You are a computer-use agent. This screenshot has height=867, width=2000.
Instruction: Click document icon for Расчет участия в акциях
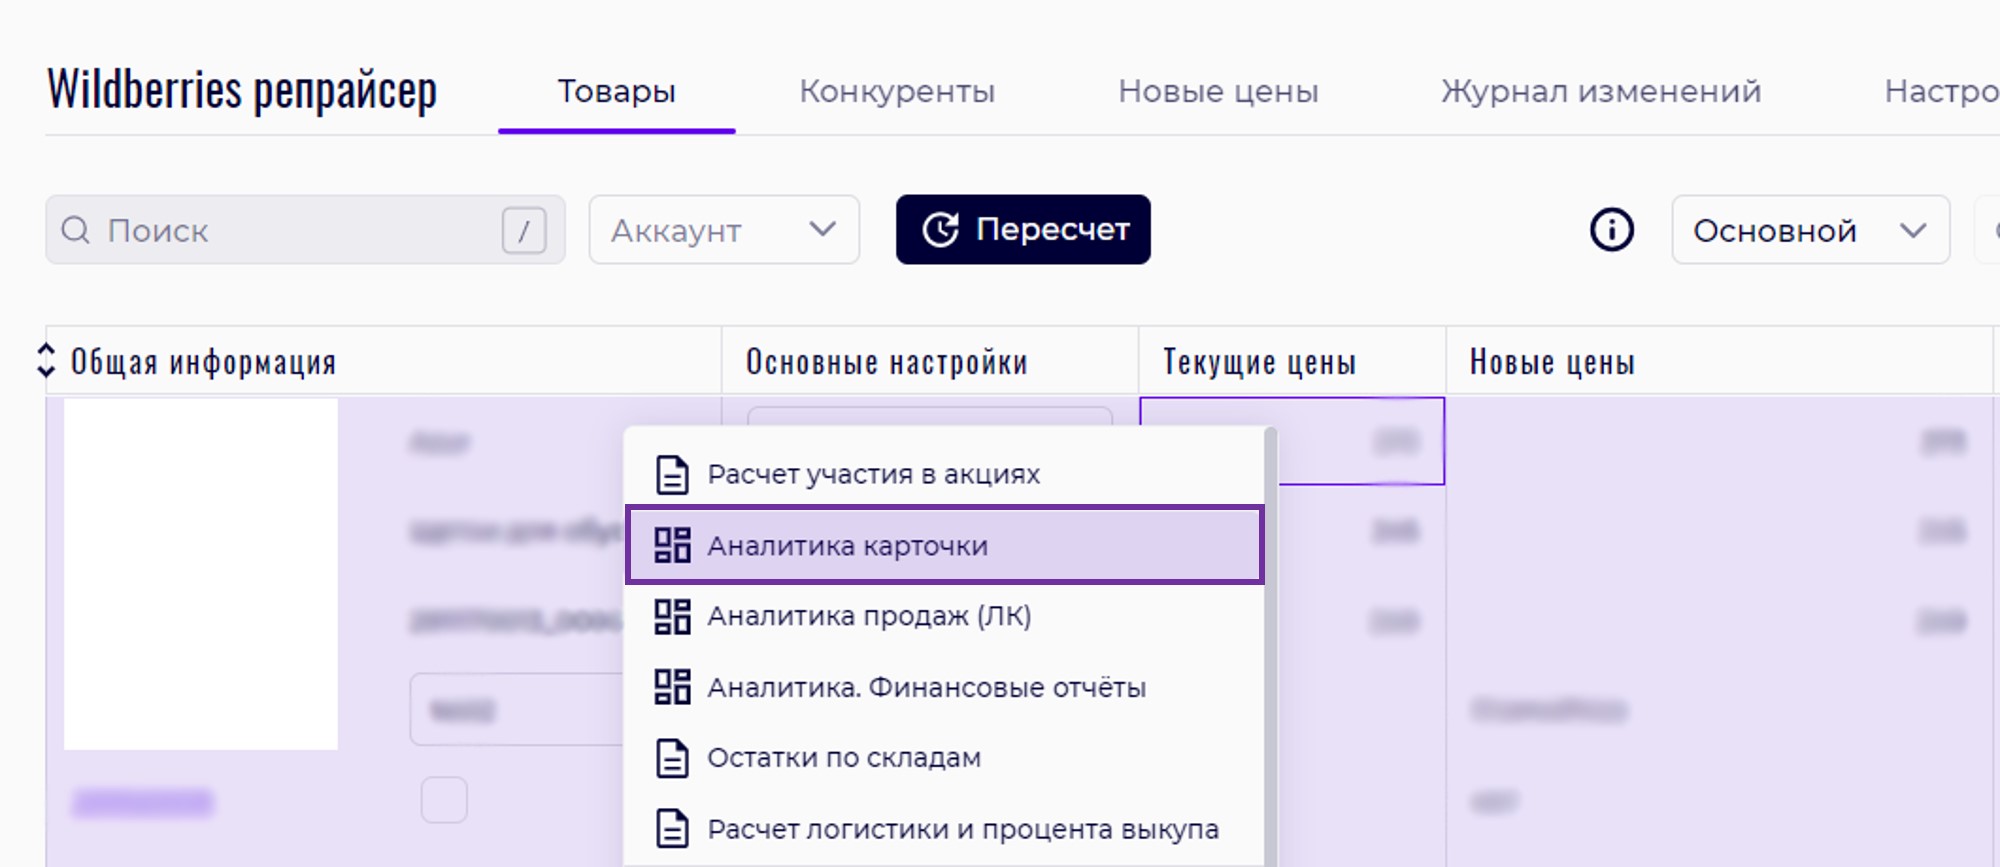click(x=672, y=474)
